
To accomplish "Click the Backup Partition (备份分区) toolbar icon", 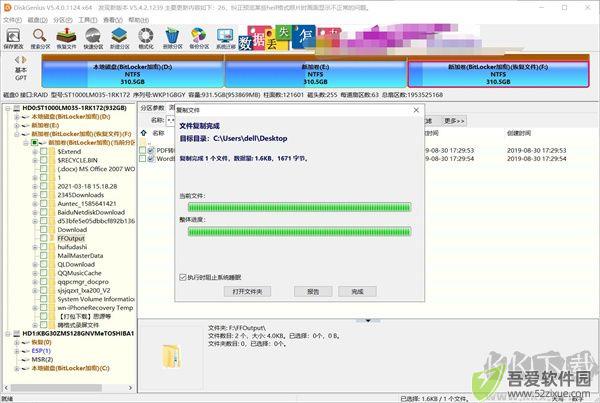I will point(199,36).
